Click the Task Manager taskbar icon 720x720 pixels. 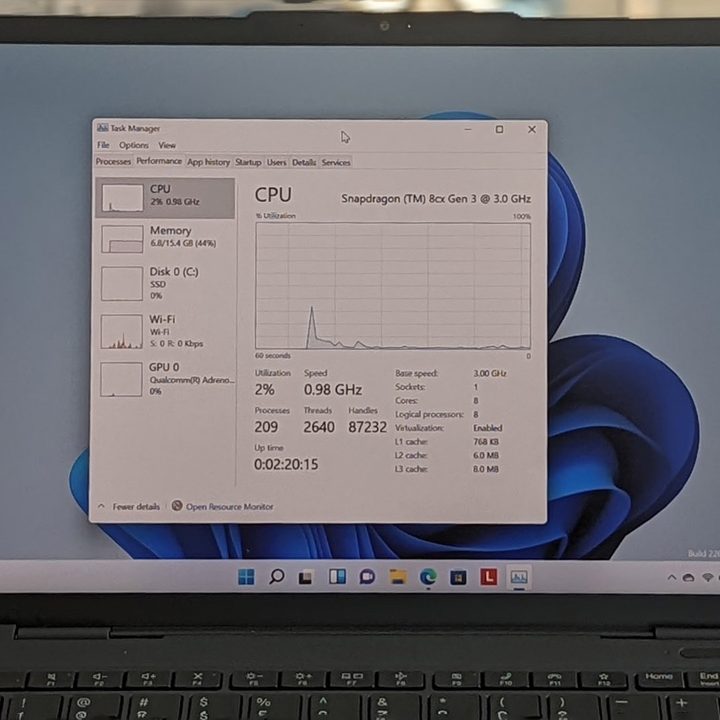tap(519, 577)
